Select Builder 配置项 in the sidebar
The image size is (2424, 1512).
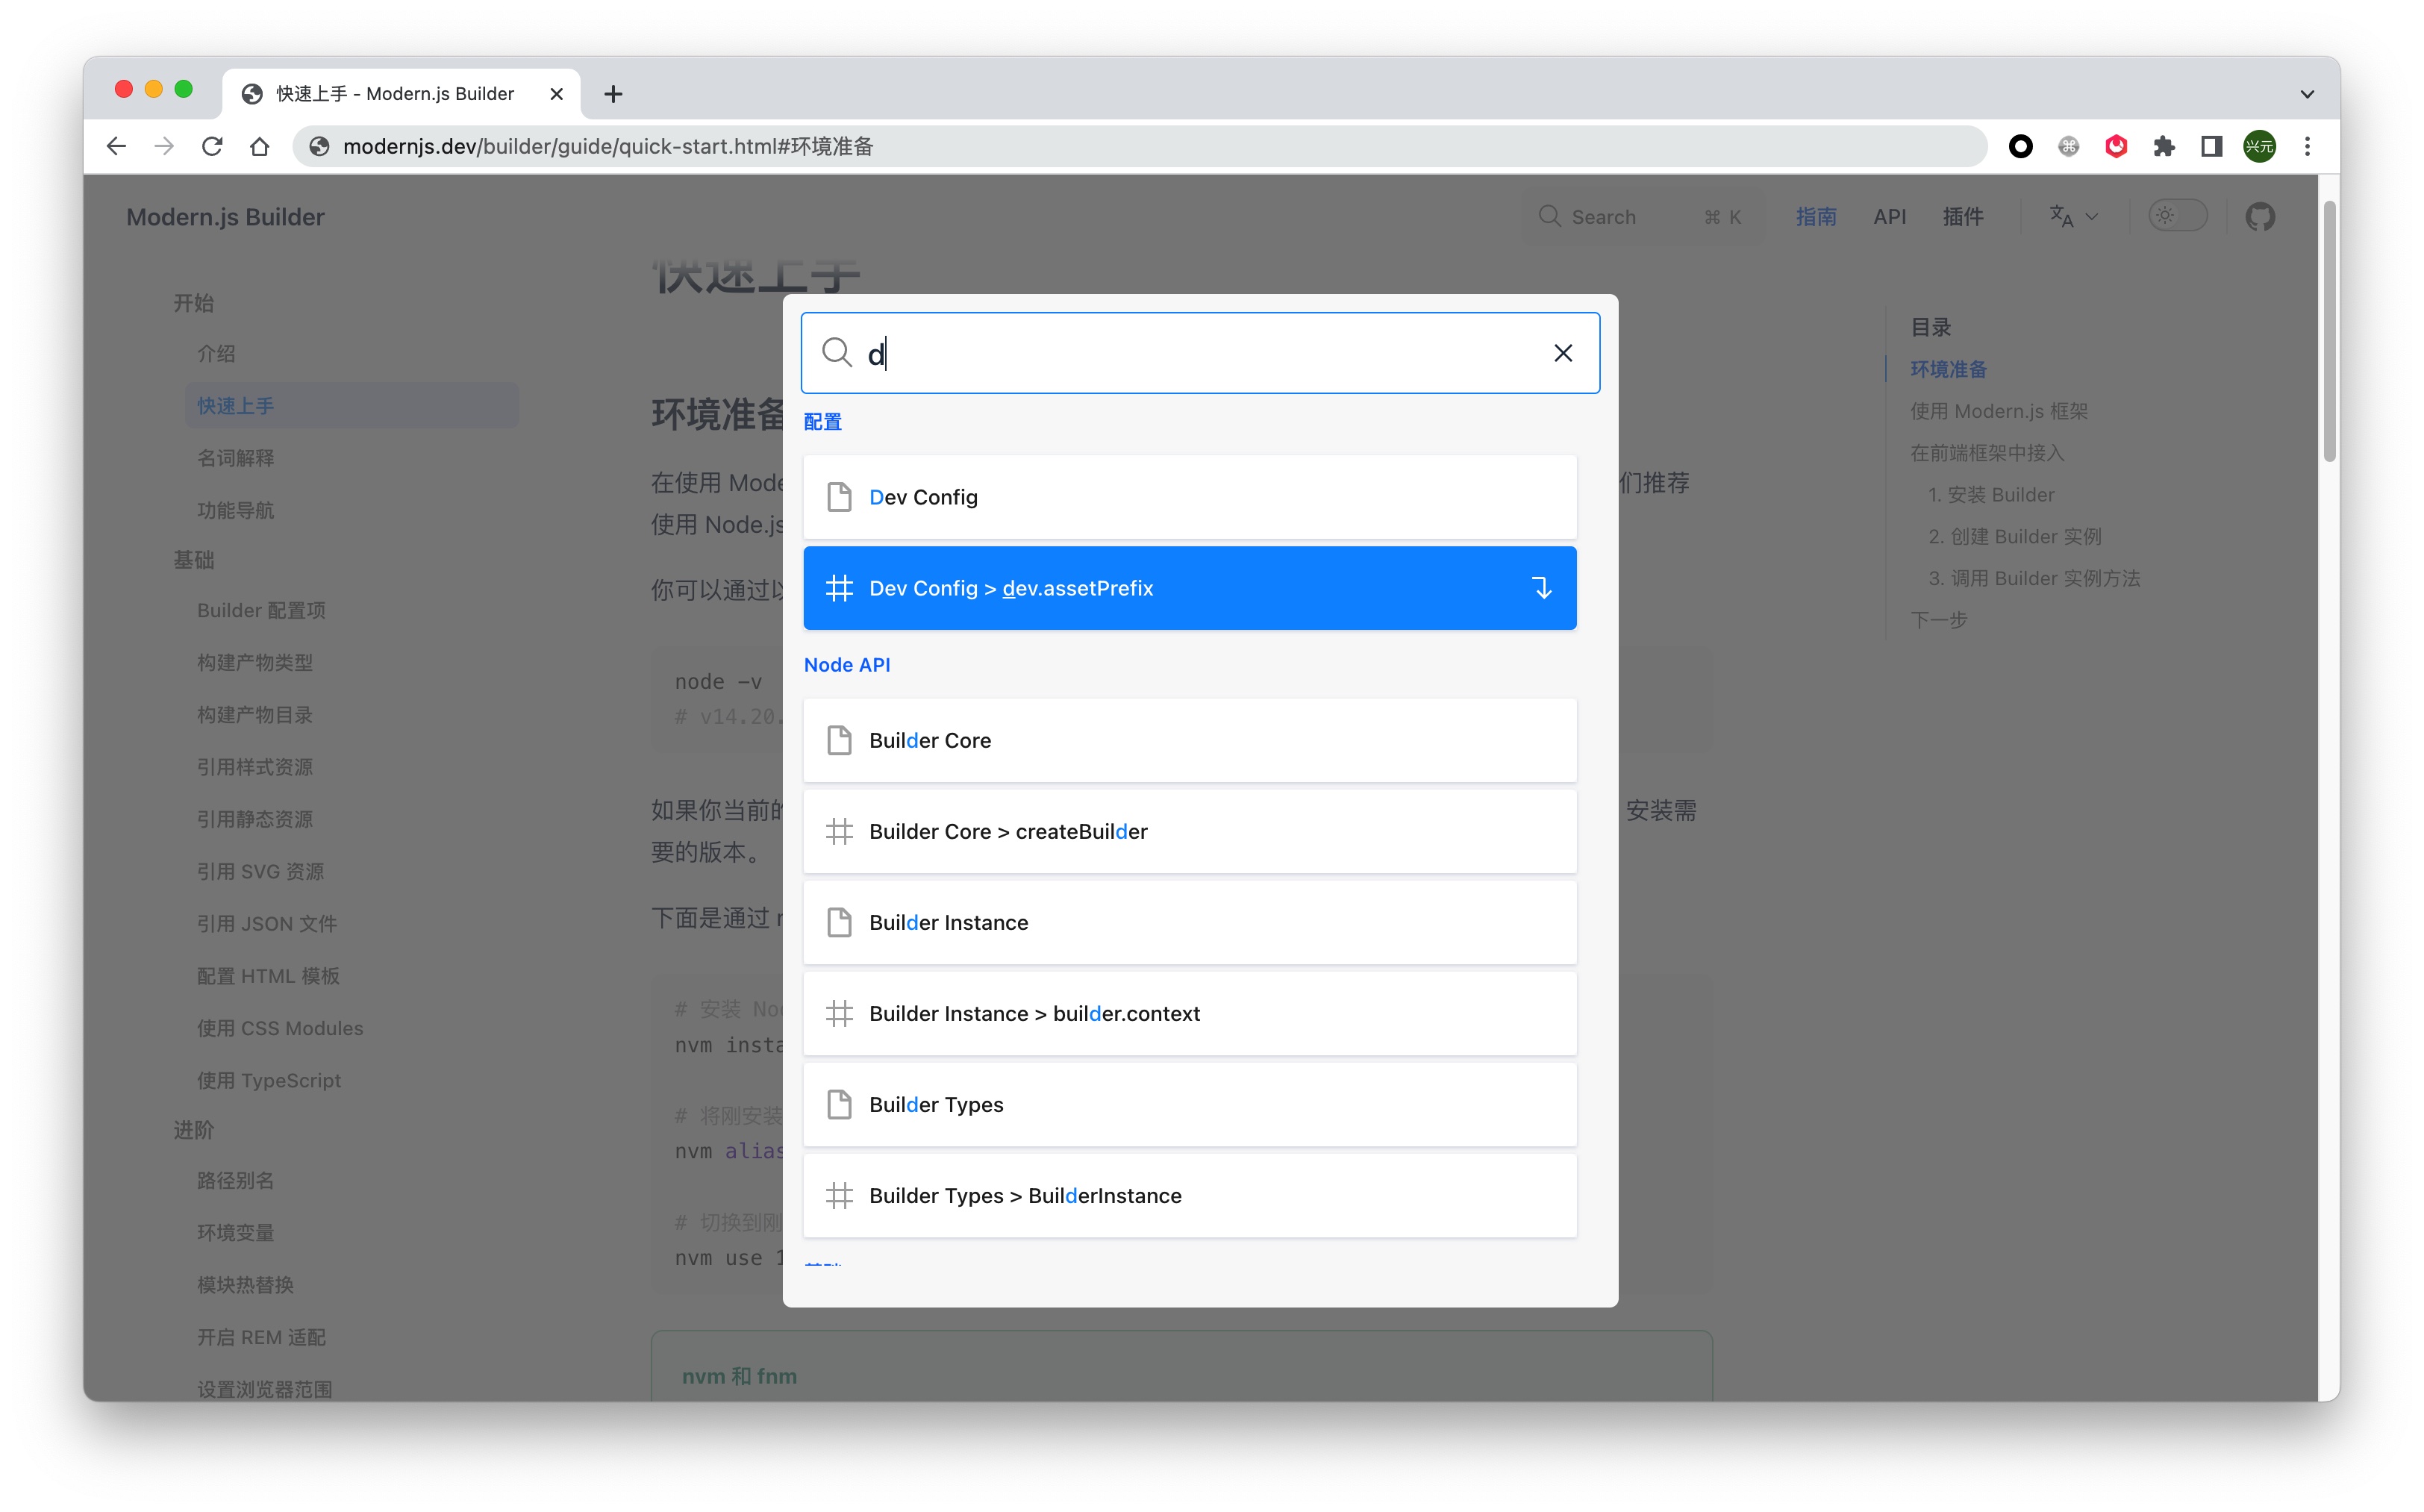click(261, 610)
